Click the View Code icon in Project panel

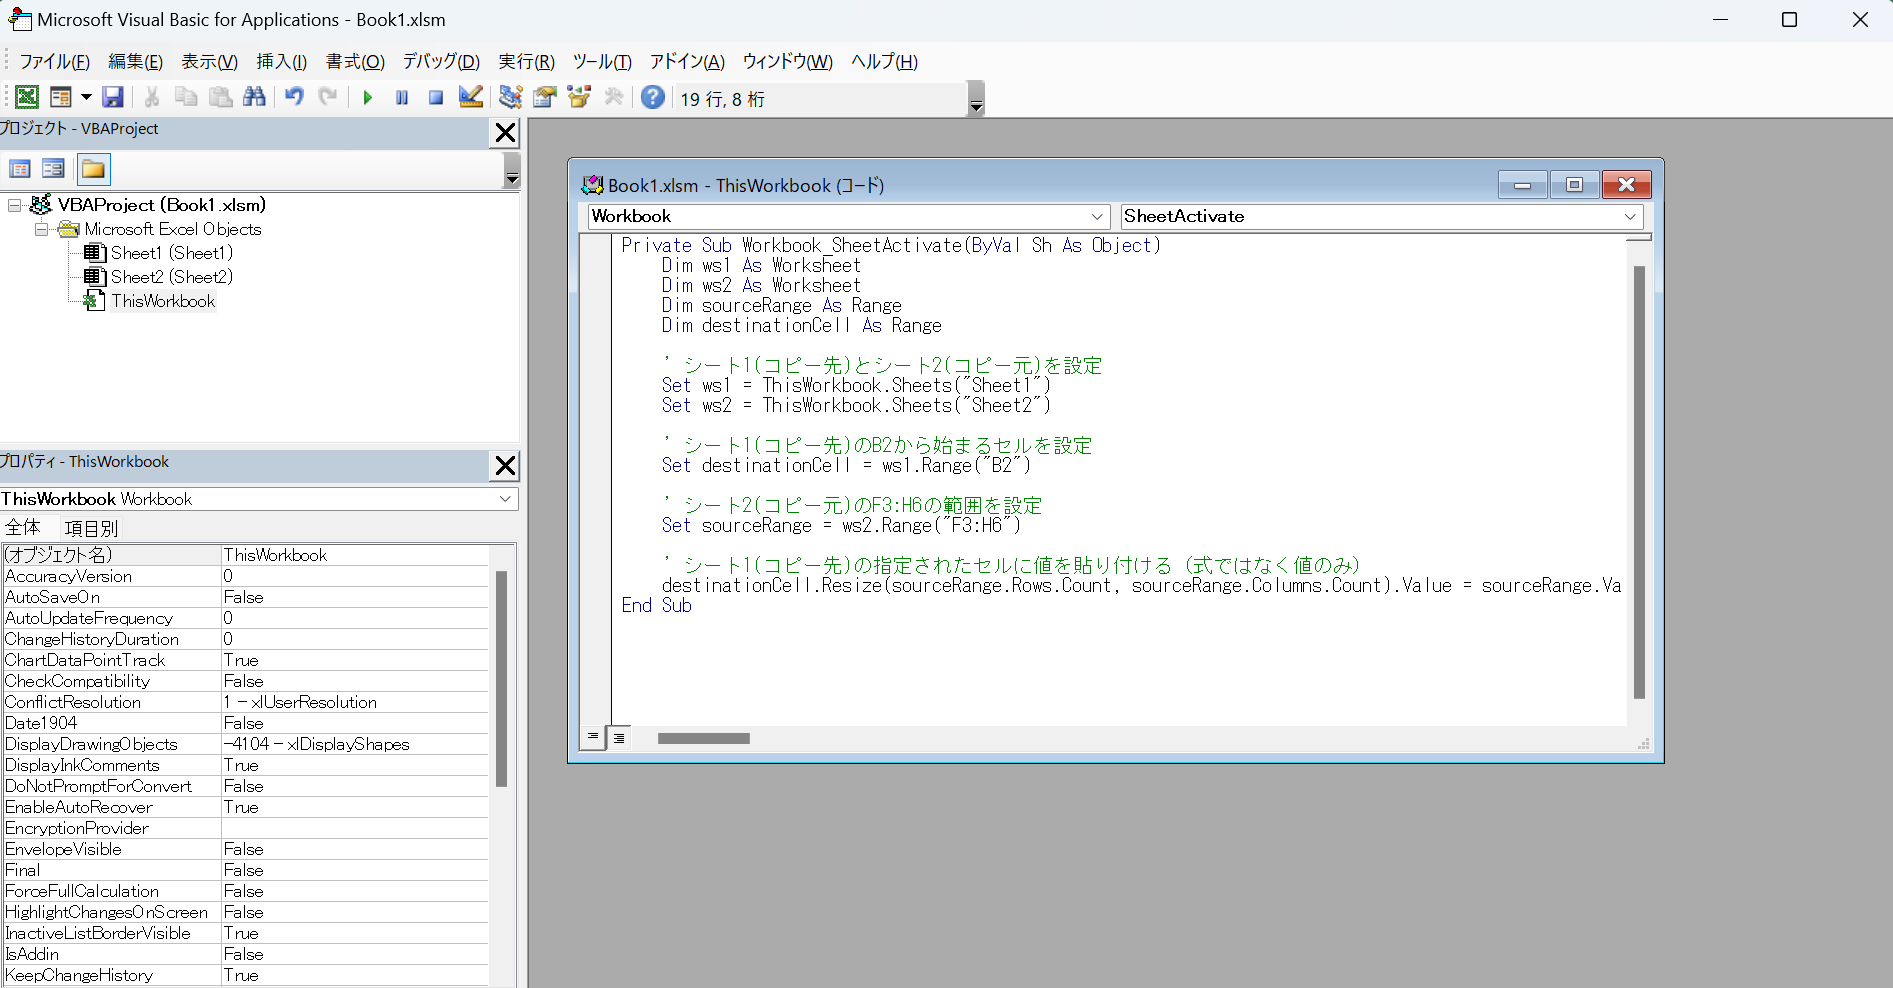tap(20, 169)
